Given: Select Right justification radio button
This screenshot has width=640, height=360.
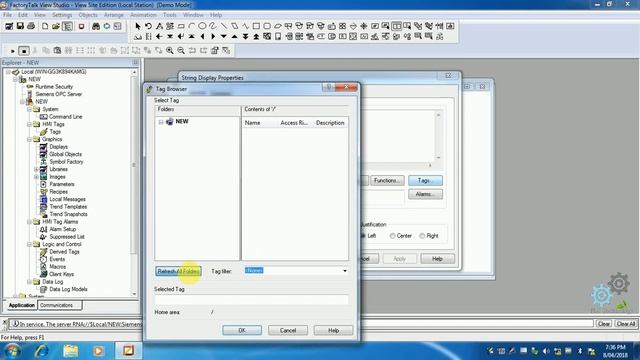Looking at the screenshot, I should tap(422, 236).
